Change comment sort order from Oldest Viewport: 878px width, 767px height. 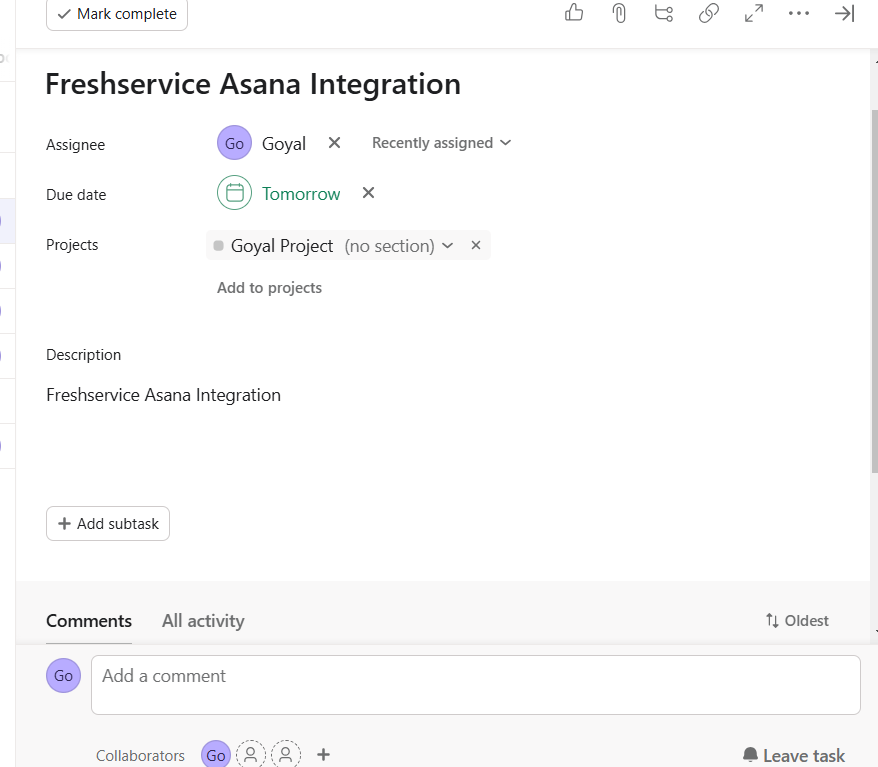[x=797, y=621]
